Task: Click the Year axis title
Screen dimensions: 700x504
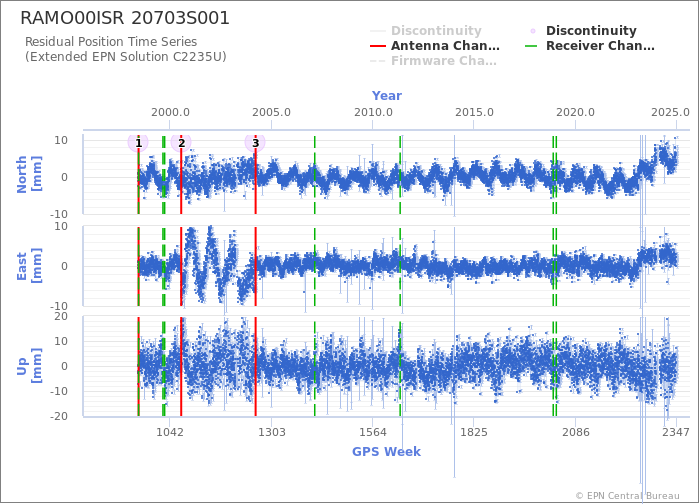Action: tap(387, 96)
